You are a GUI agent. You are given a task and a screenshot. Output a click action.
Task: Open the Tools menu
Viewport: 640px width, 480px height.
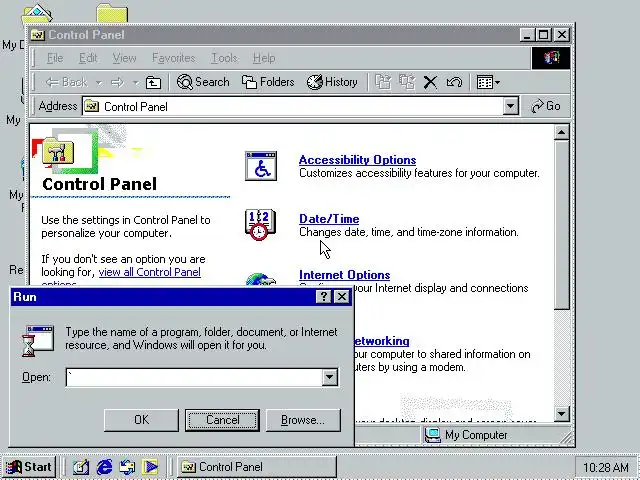pyautogui.click(x=224, y=58)
